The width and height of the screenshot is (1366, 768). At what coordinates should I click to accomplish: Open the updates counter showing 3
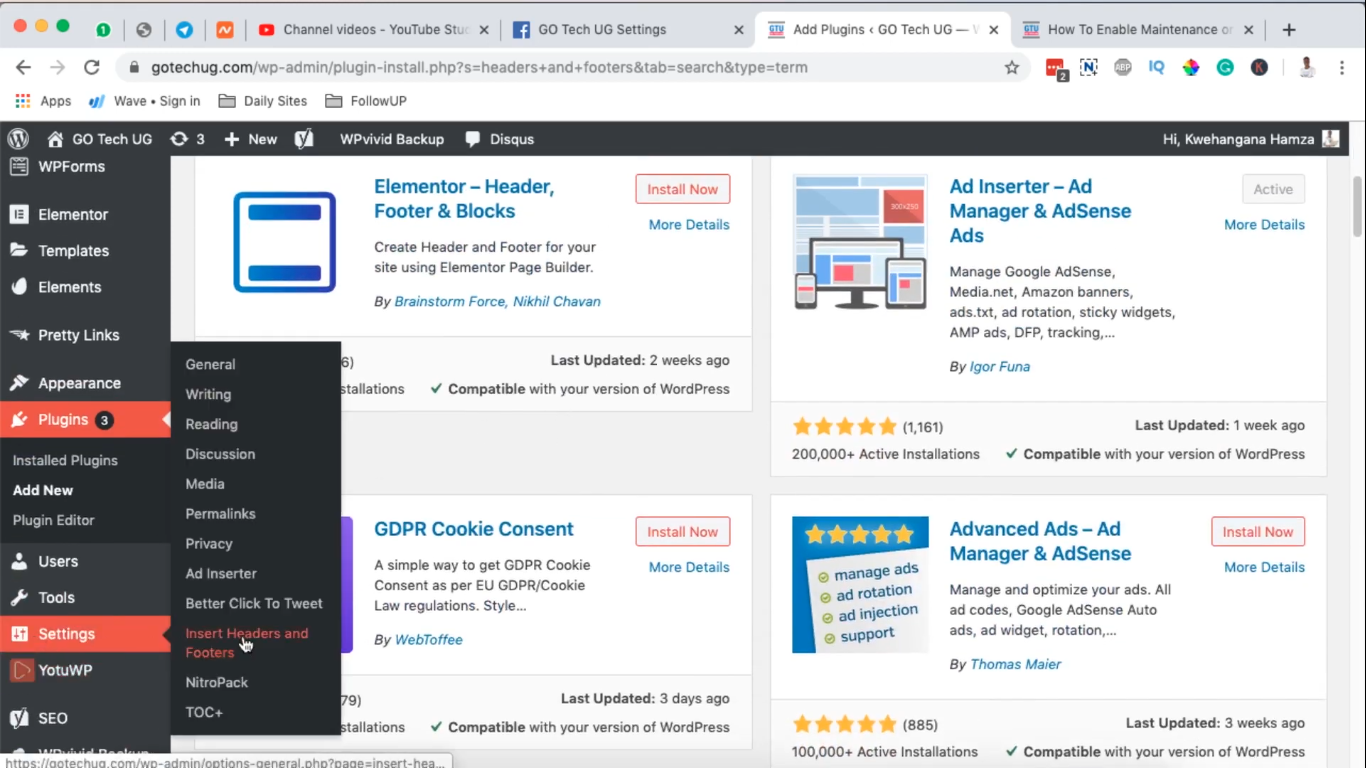[187, 139]
